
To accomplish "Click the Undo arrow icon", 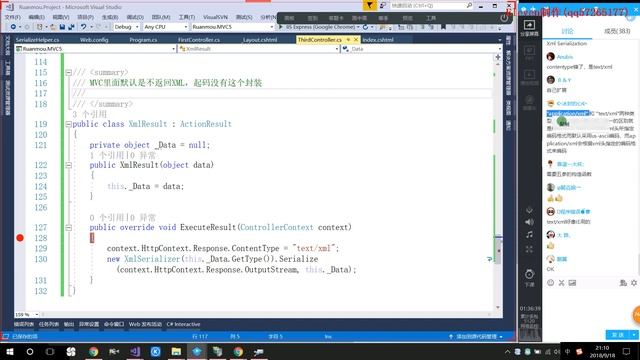I will [83, 27].
